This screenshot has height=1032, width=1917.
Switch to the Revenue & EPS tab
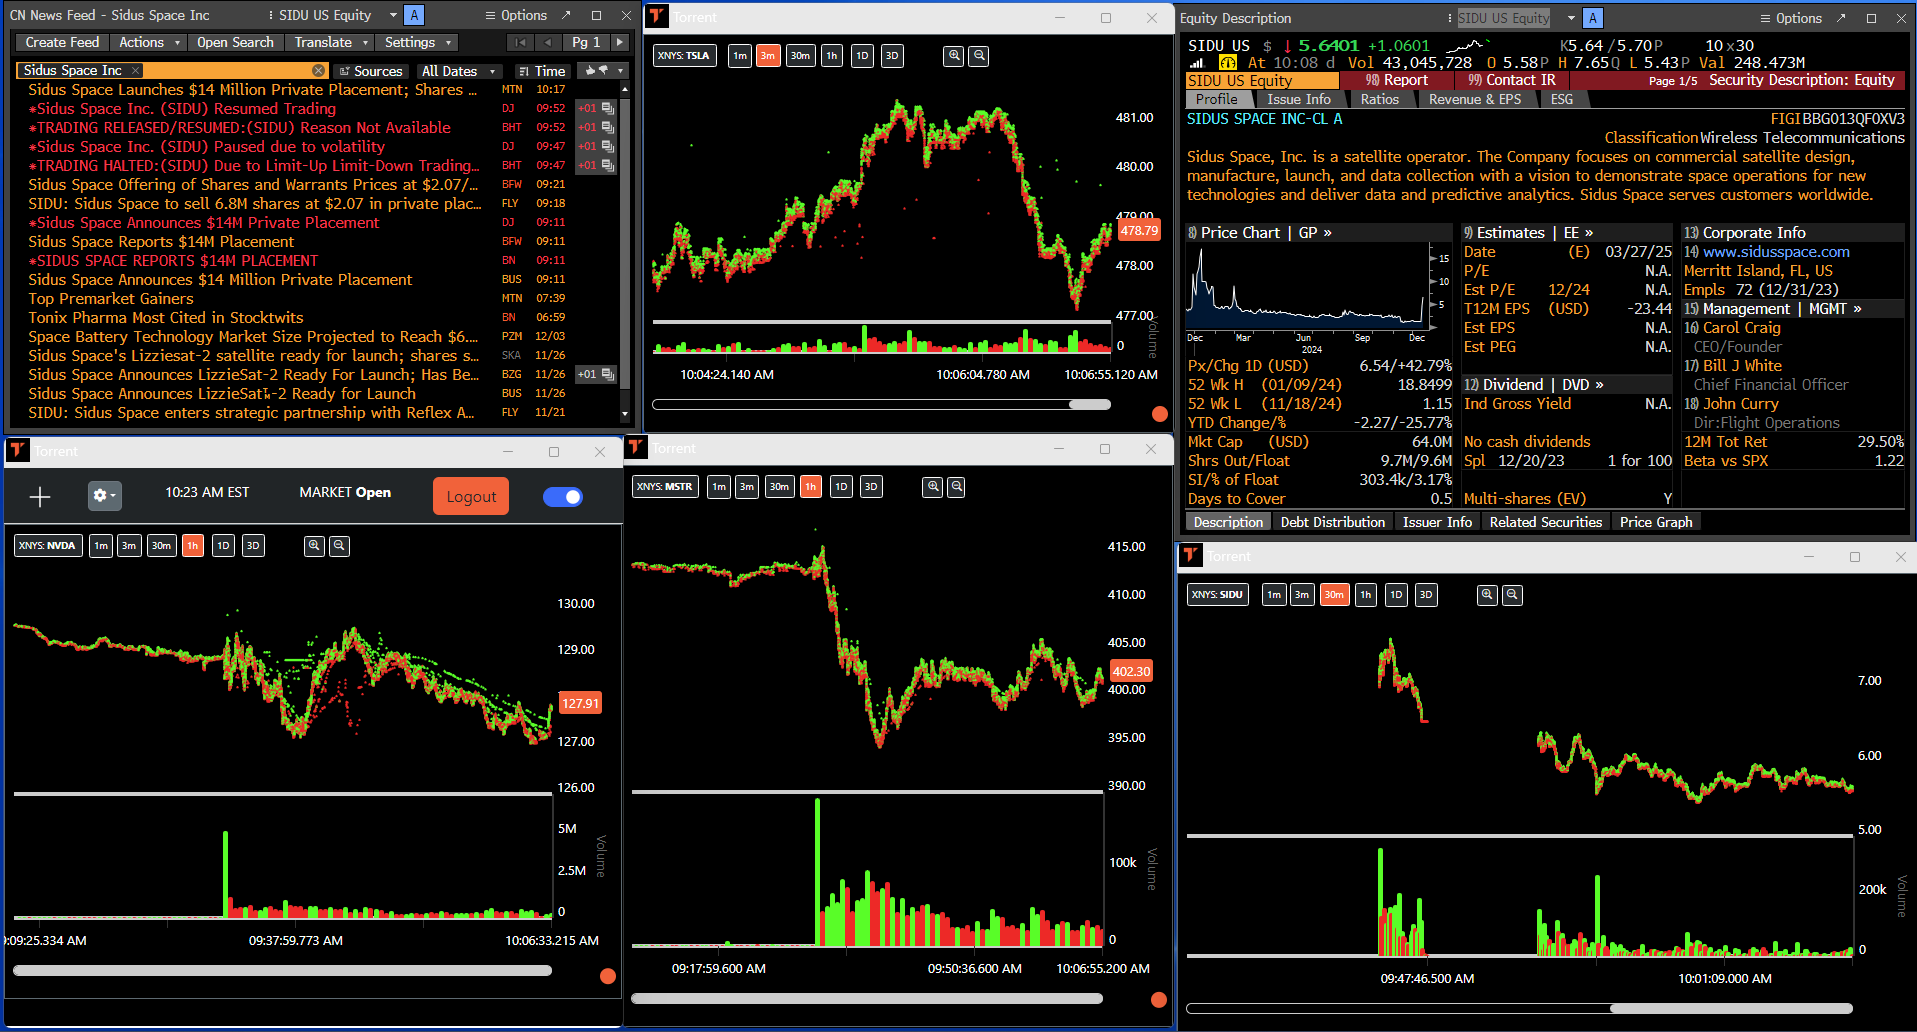pos(1475,99)
